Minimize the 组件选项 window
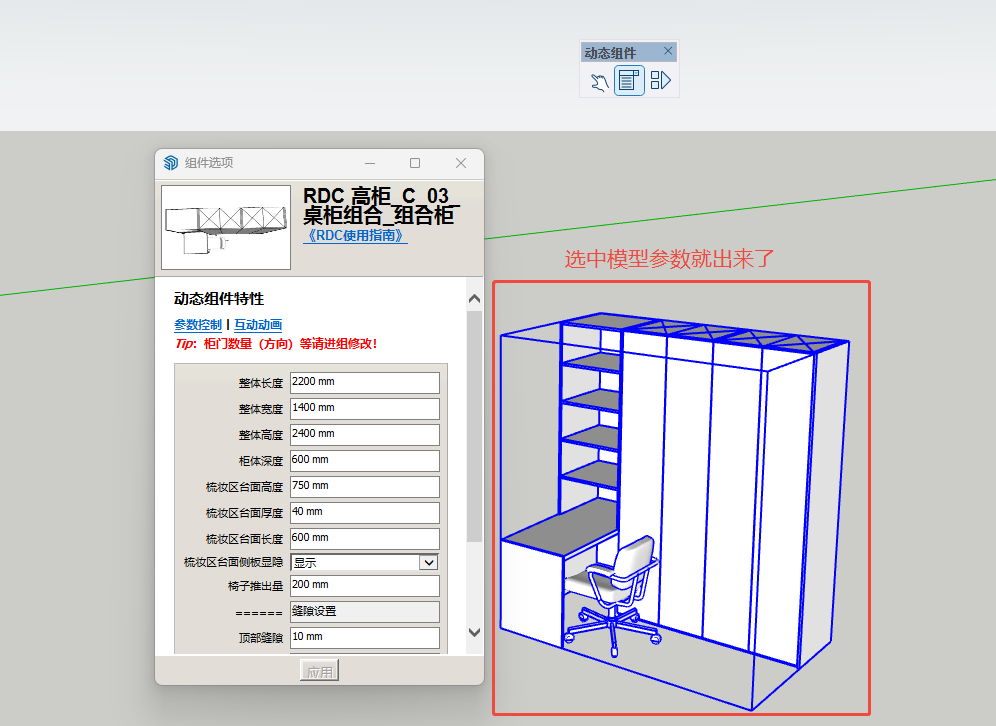The height and width of the screenshot is (726, 996). pyautogui.click(x=370, y=163)
